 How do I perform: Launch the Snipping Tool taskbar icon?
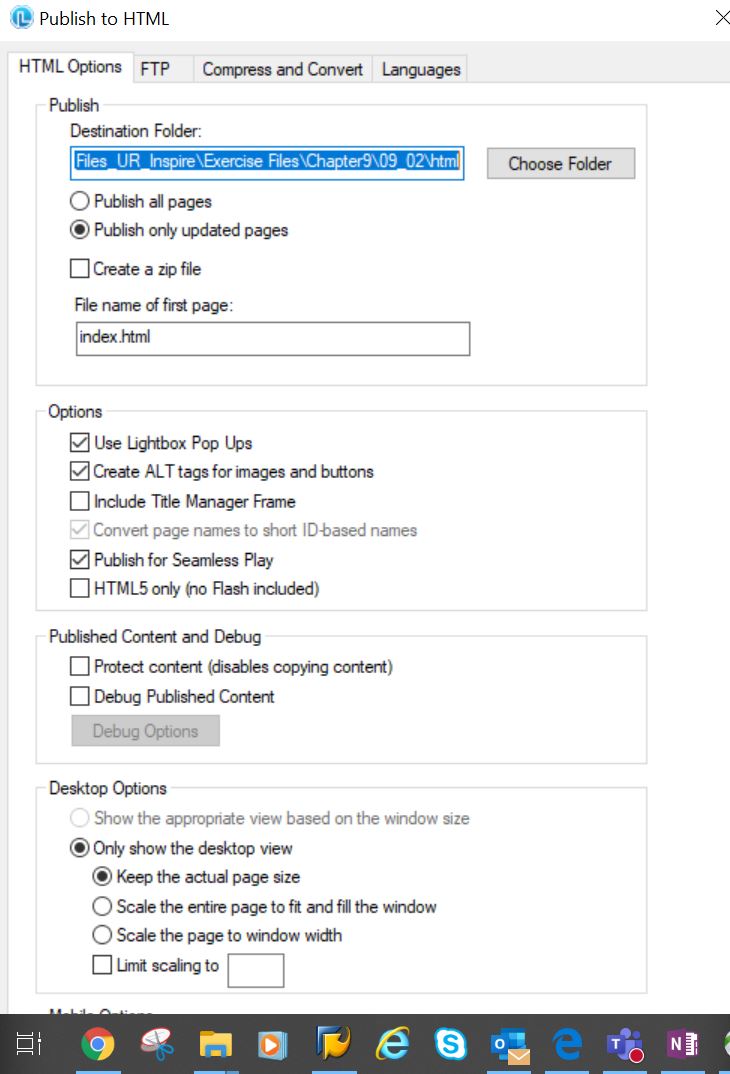tap(157, 1044)
